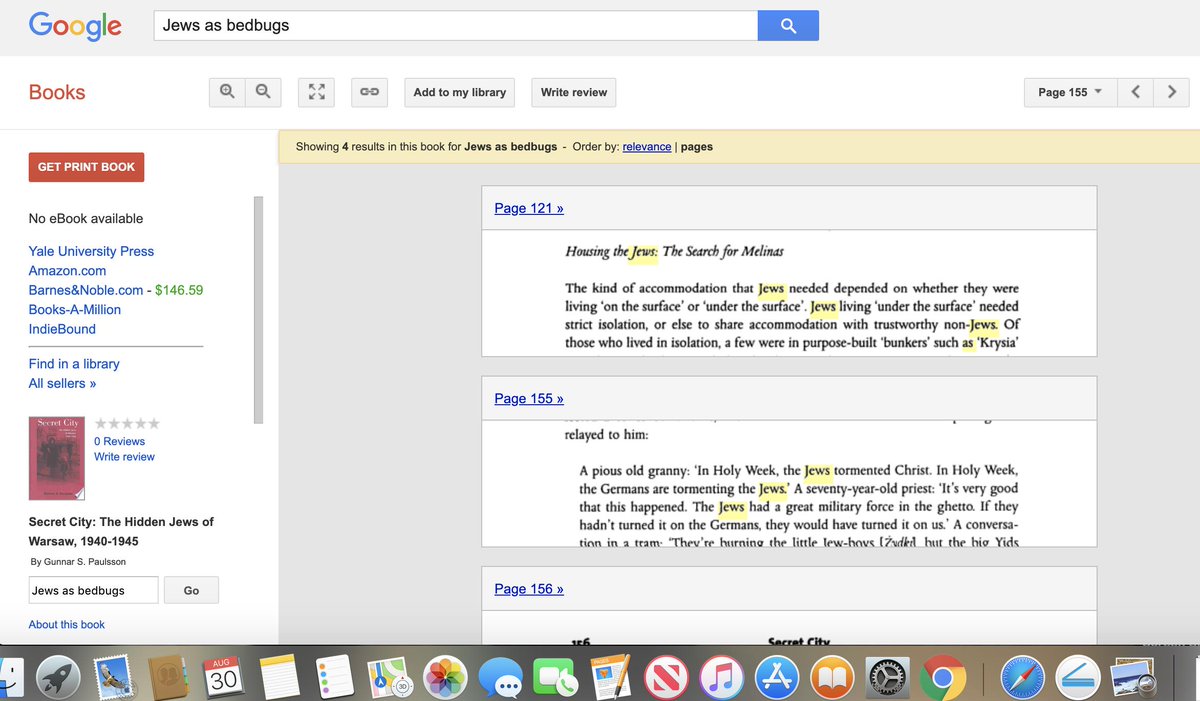Open Contacts in the Dock
1200x701 pixels.
pyautogui.click(x=169, y=679)
